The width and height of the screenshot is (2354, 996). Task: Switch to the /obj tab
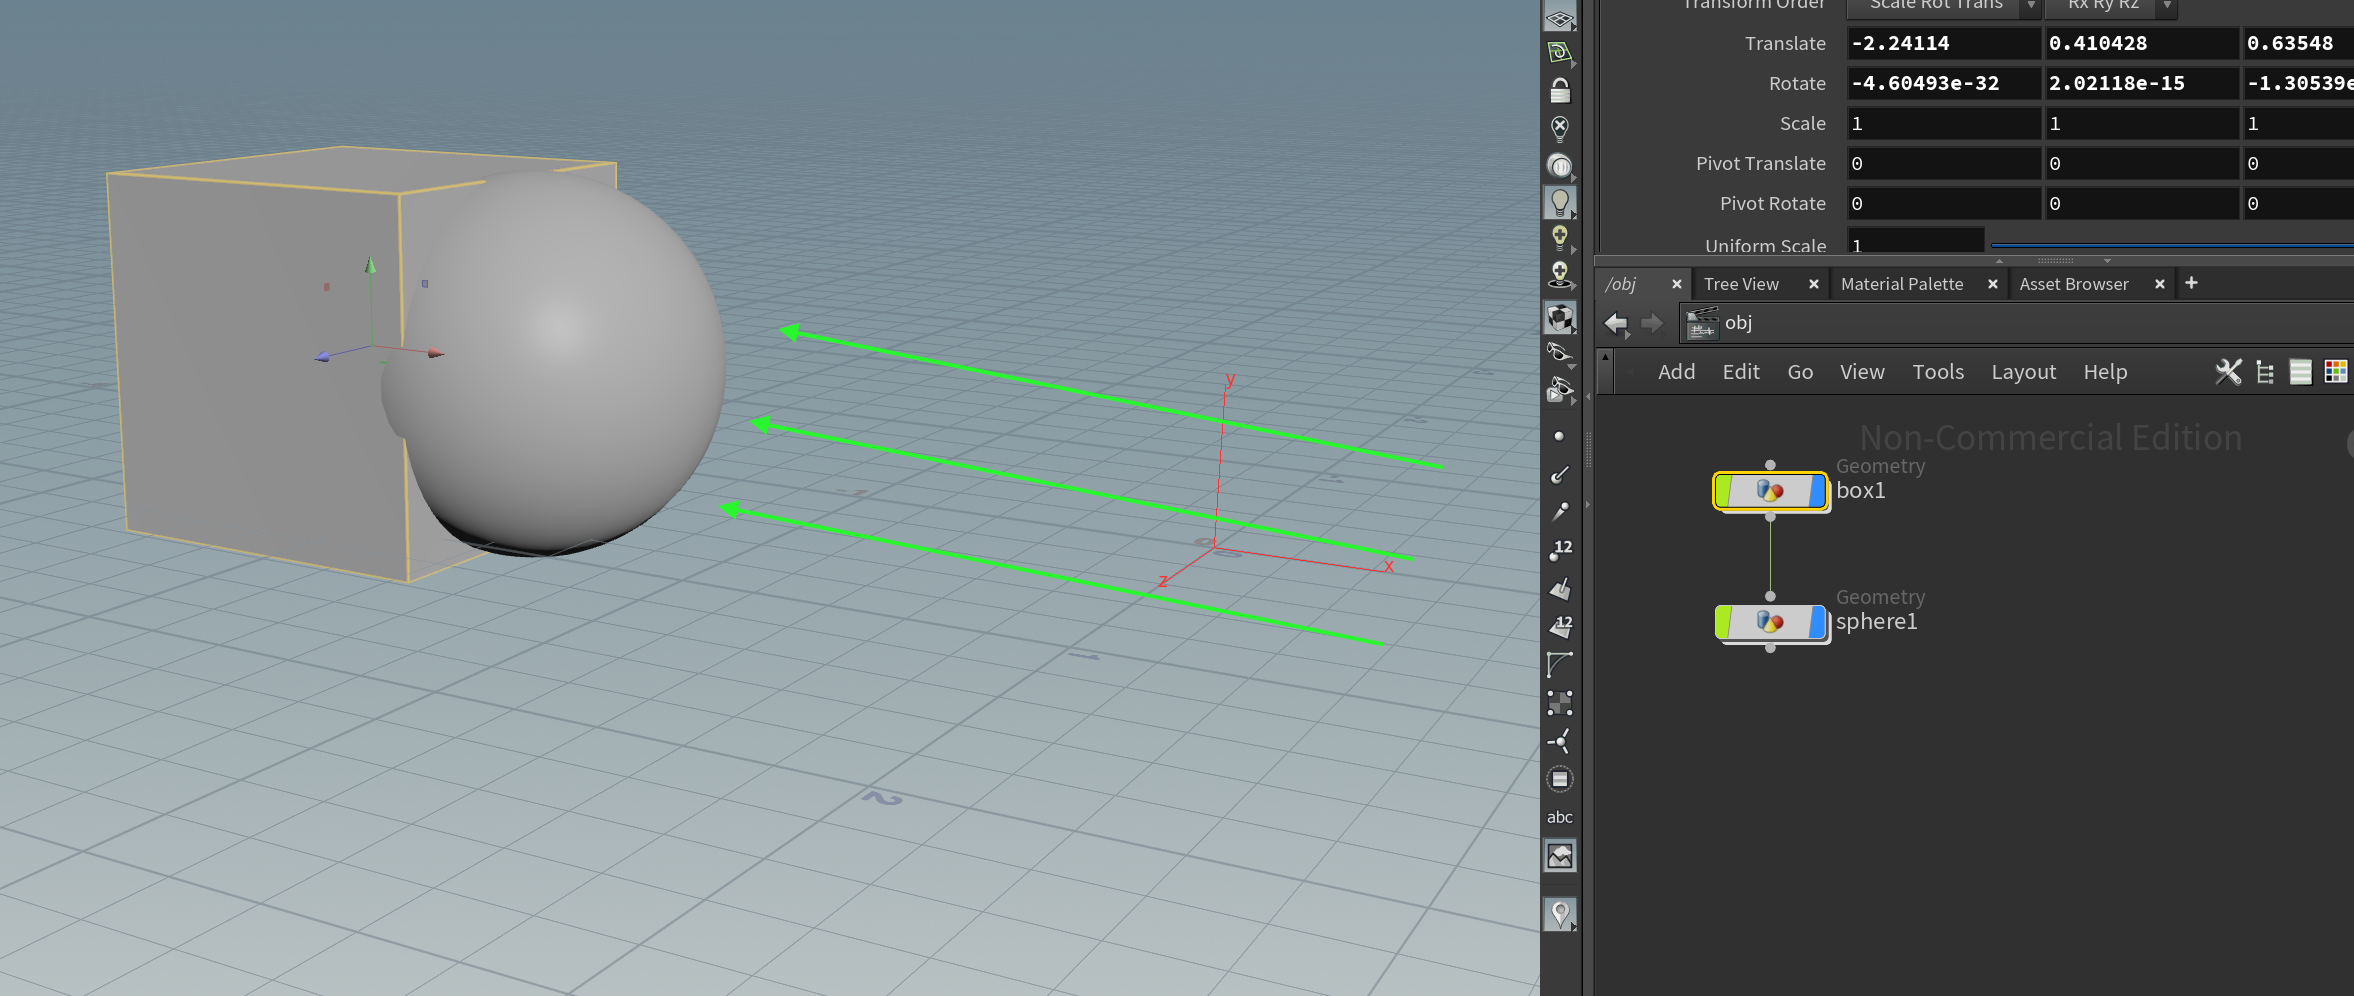tap(1621, 284)
